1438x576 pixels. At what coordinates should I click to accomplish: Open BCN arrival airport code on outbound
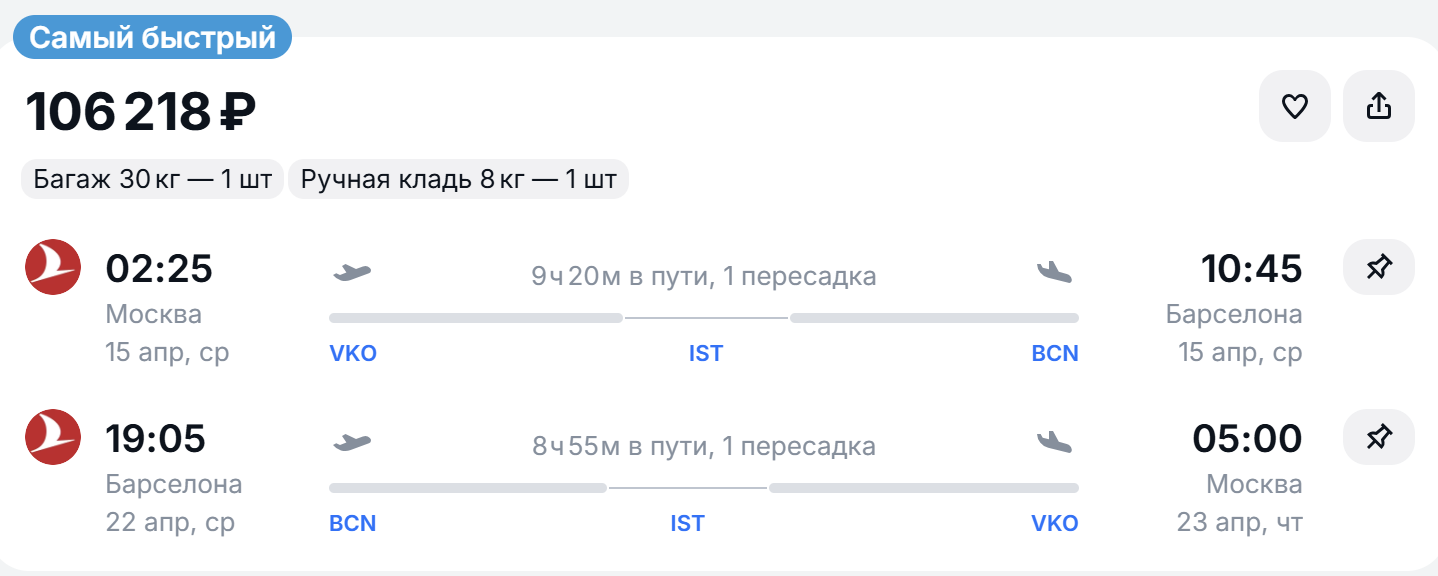point(1055,353)
